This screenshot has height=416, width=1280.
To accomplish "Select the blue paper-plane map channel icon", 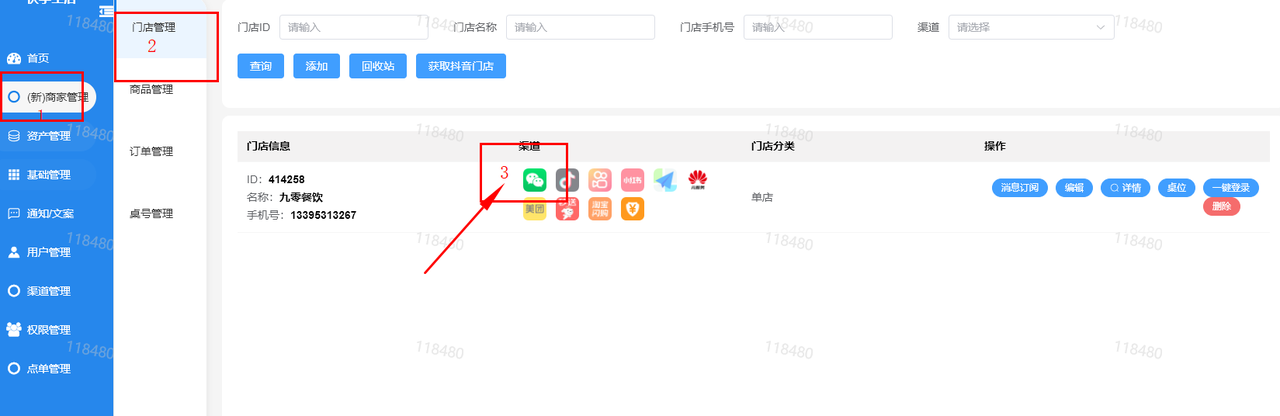I will [665, 180].
